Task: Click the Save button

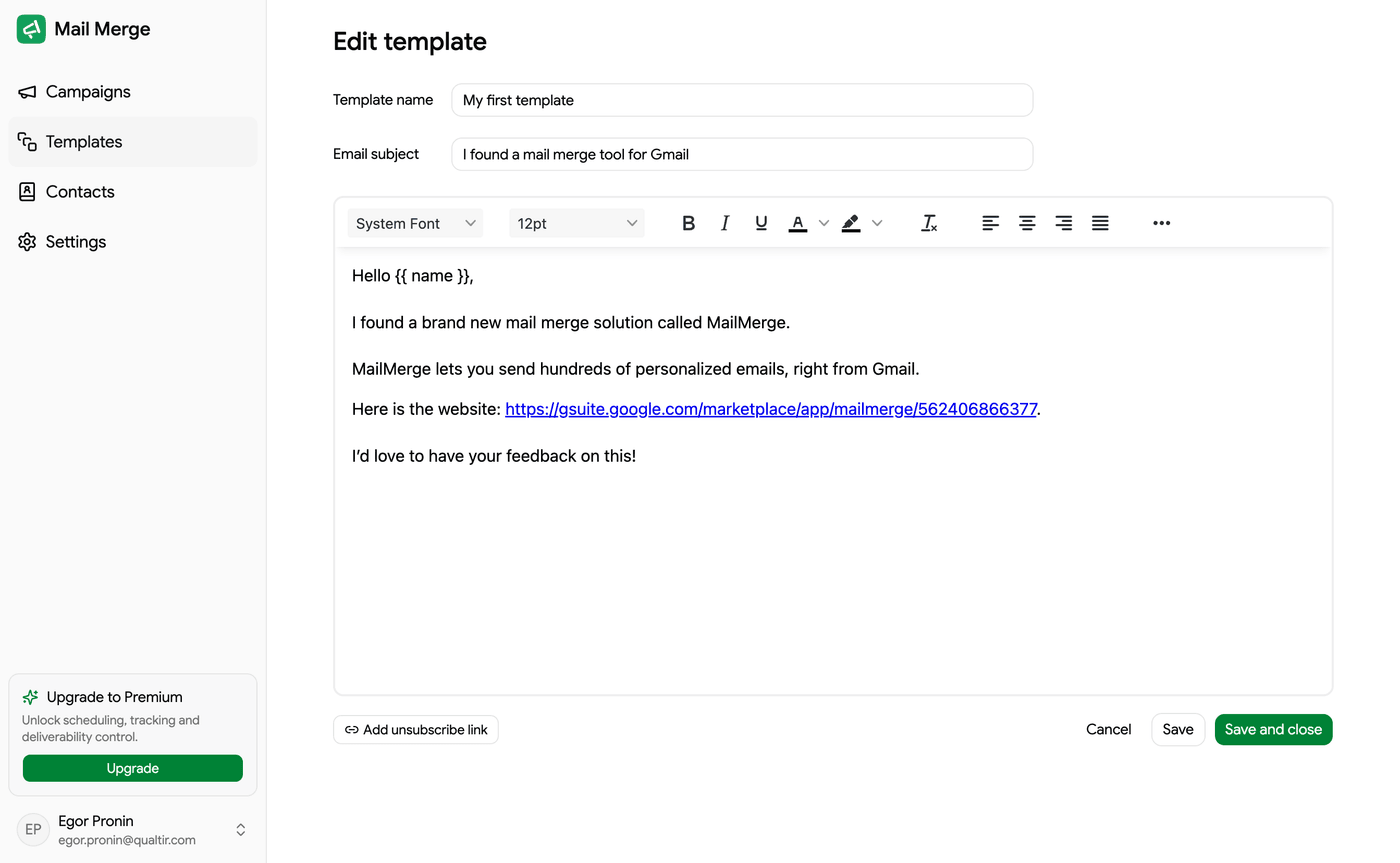Action: [1178, 729]
